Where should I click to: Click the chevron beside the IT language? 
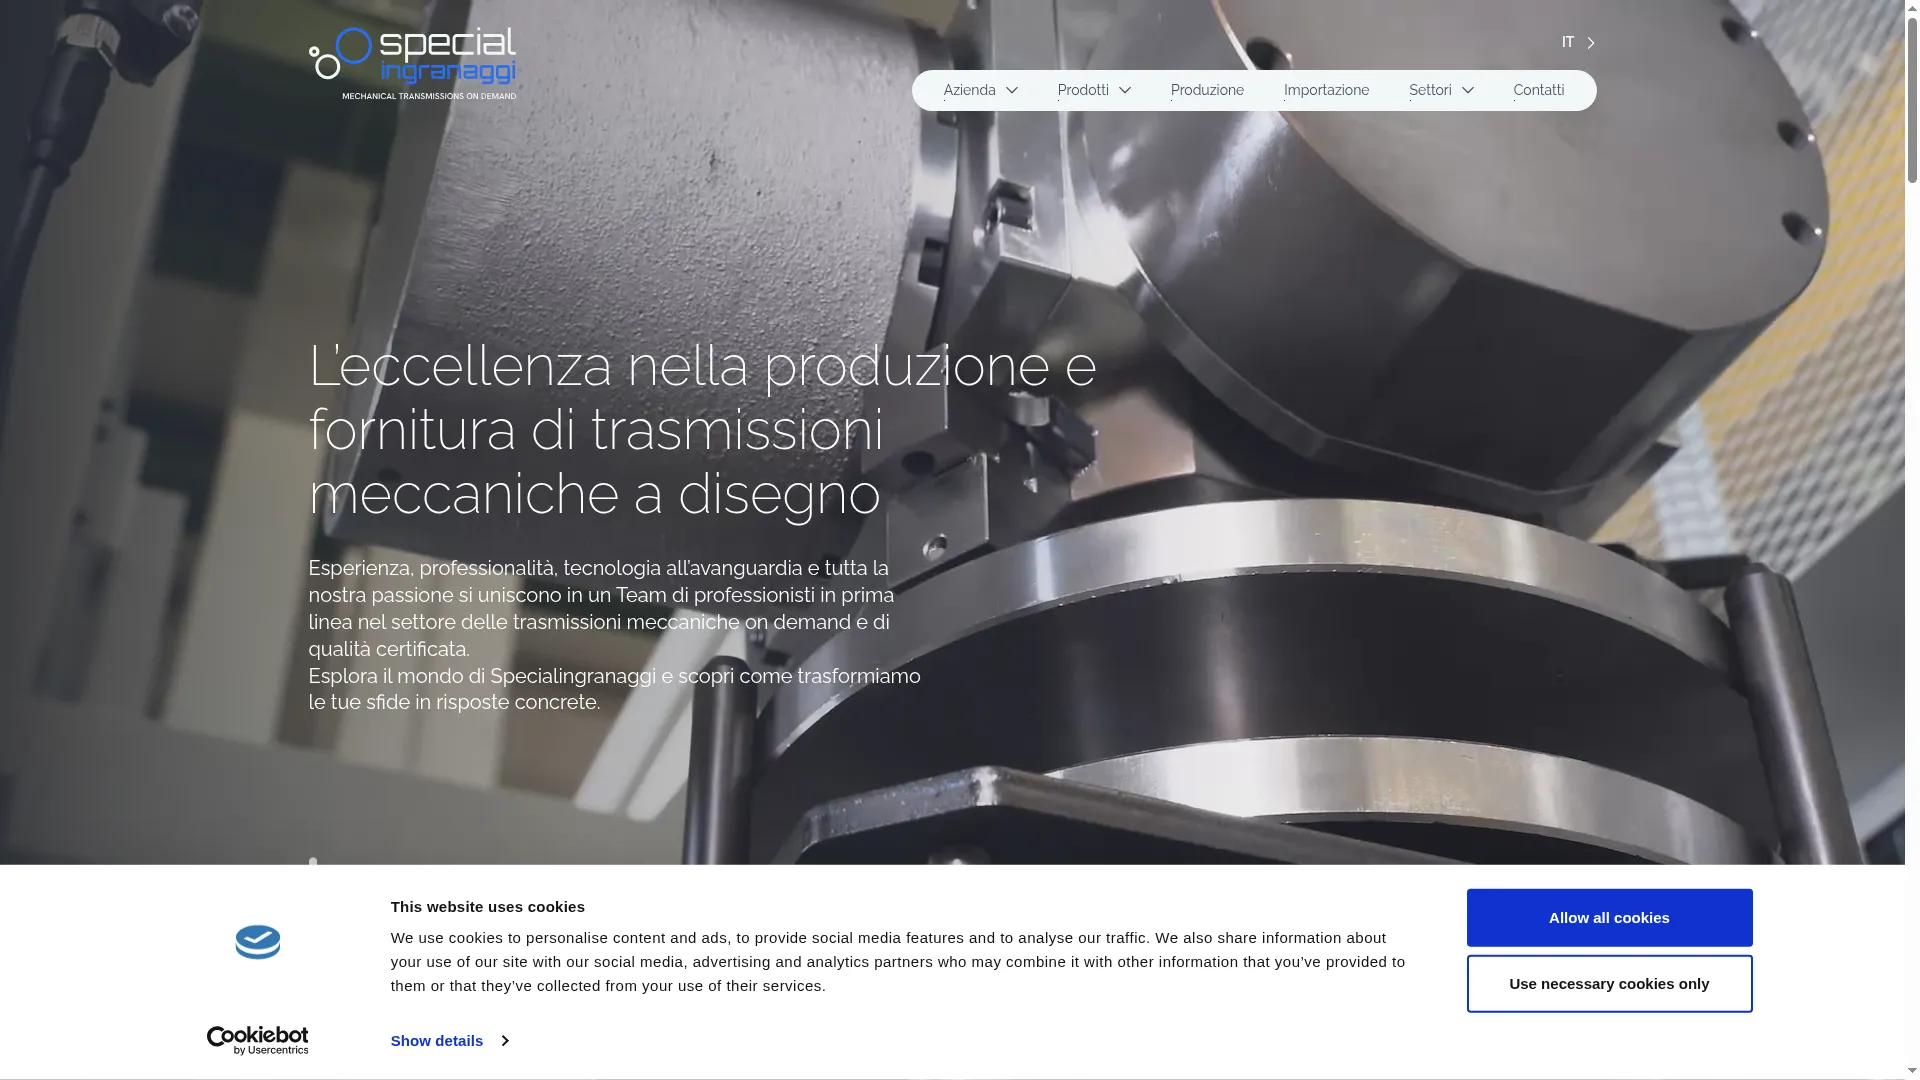1590,43
